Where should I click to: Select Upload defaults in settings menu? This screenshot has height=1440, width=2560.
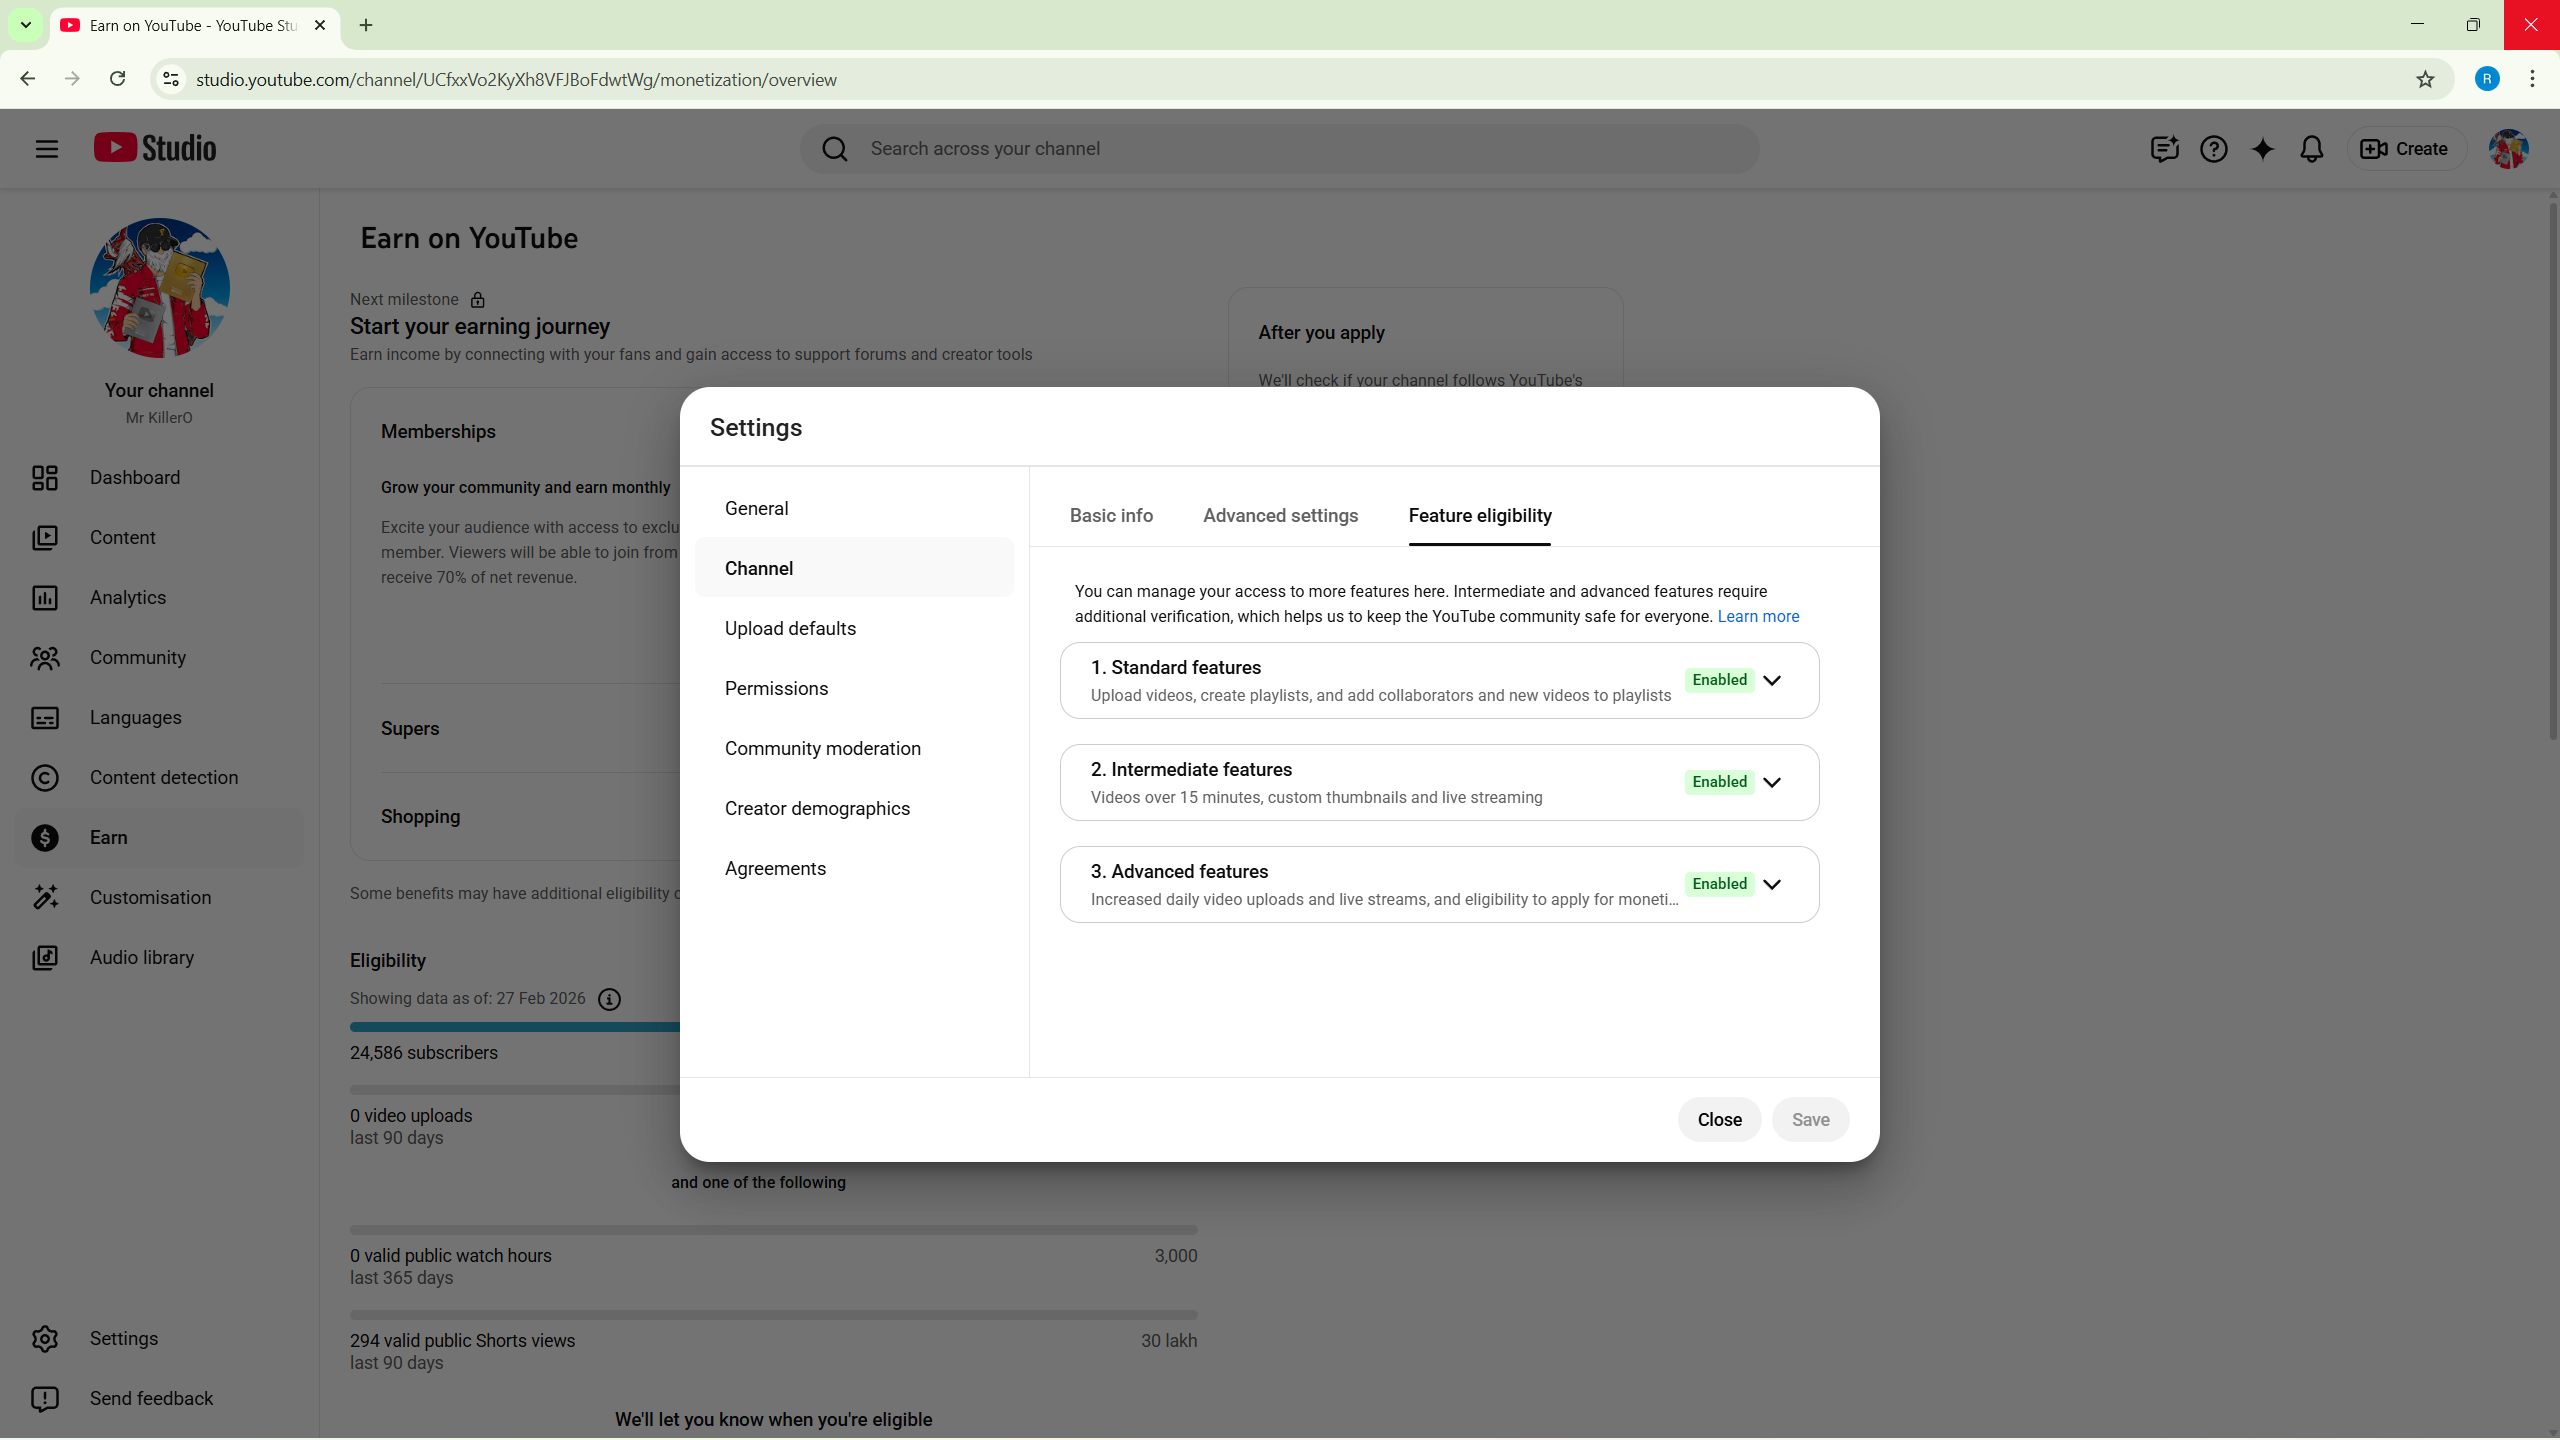coord(790,629)
